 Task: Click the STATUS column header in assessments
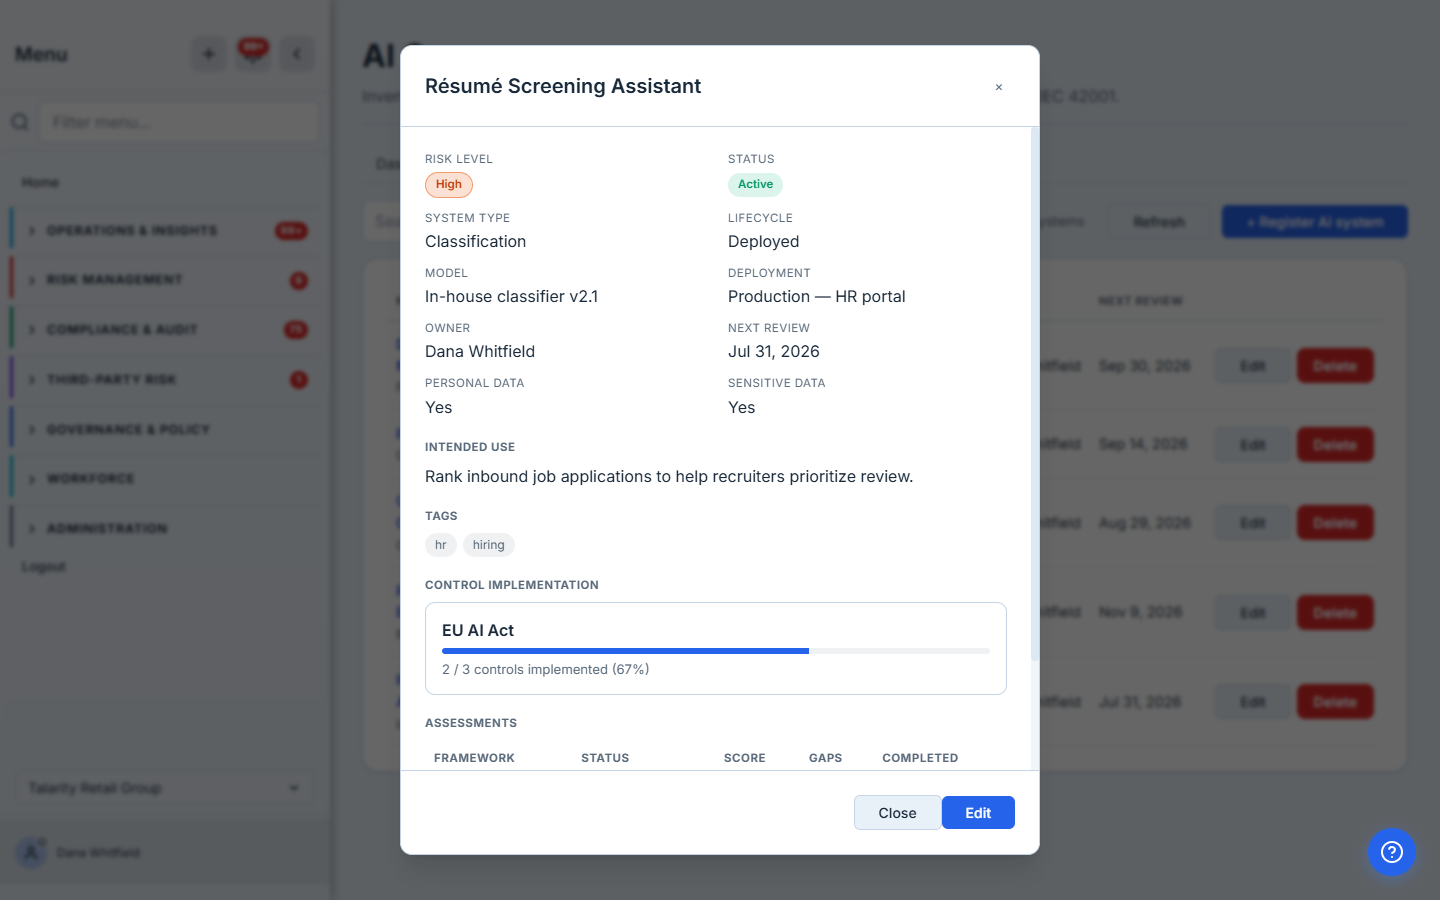605,758
